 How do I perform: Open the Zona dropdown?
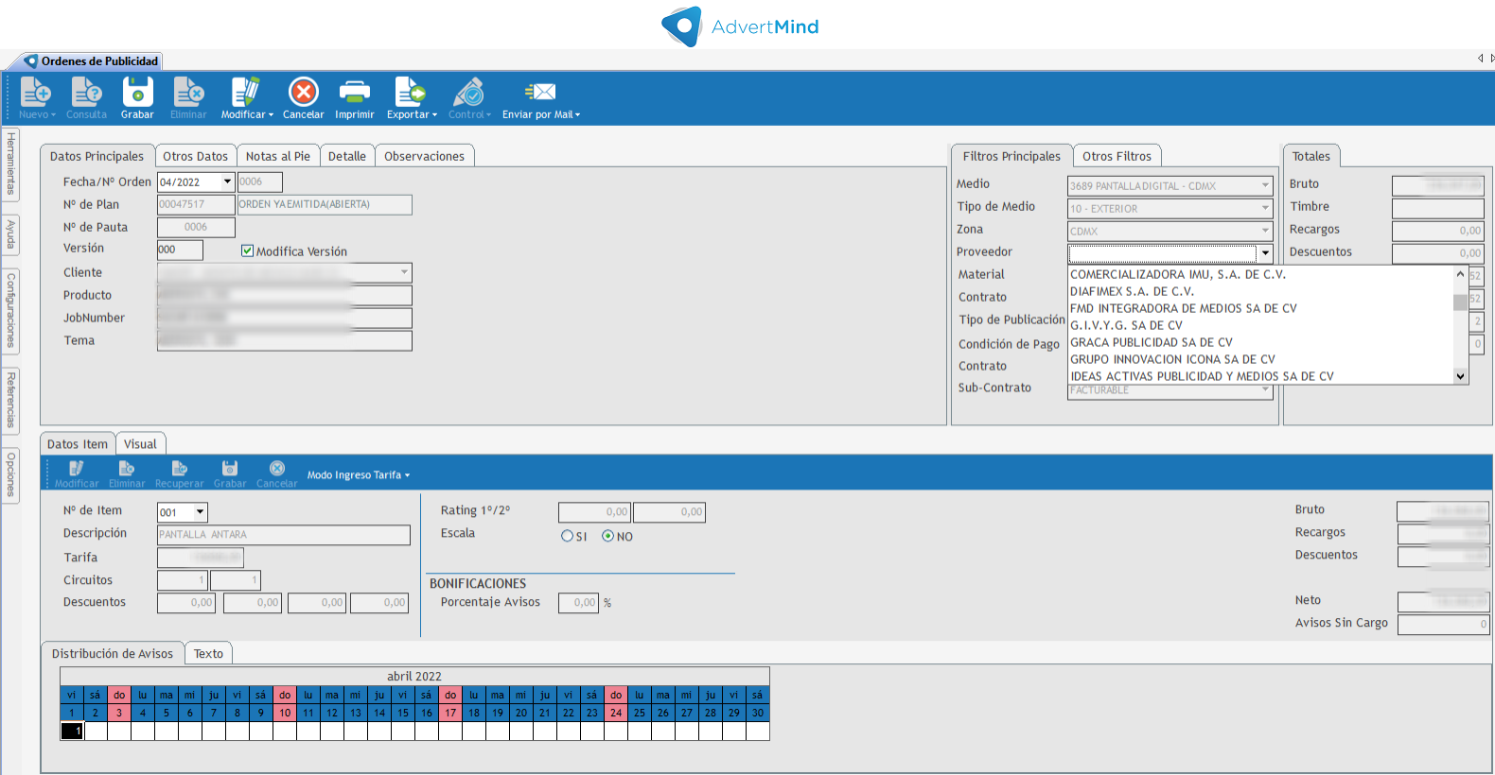tap(1265, 231)
